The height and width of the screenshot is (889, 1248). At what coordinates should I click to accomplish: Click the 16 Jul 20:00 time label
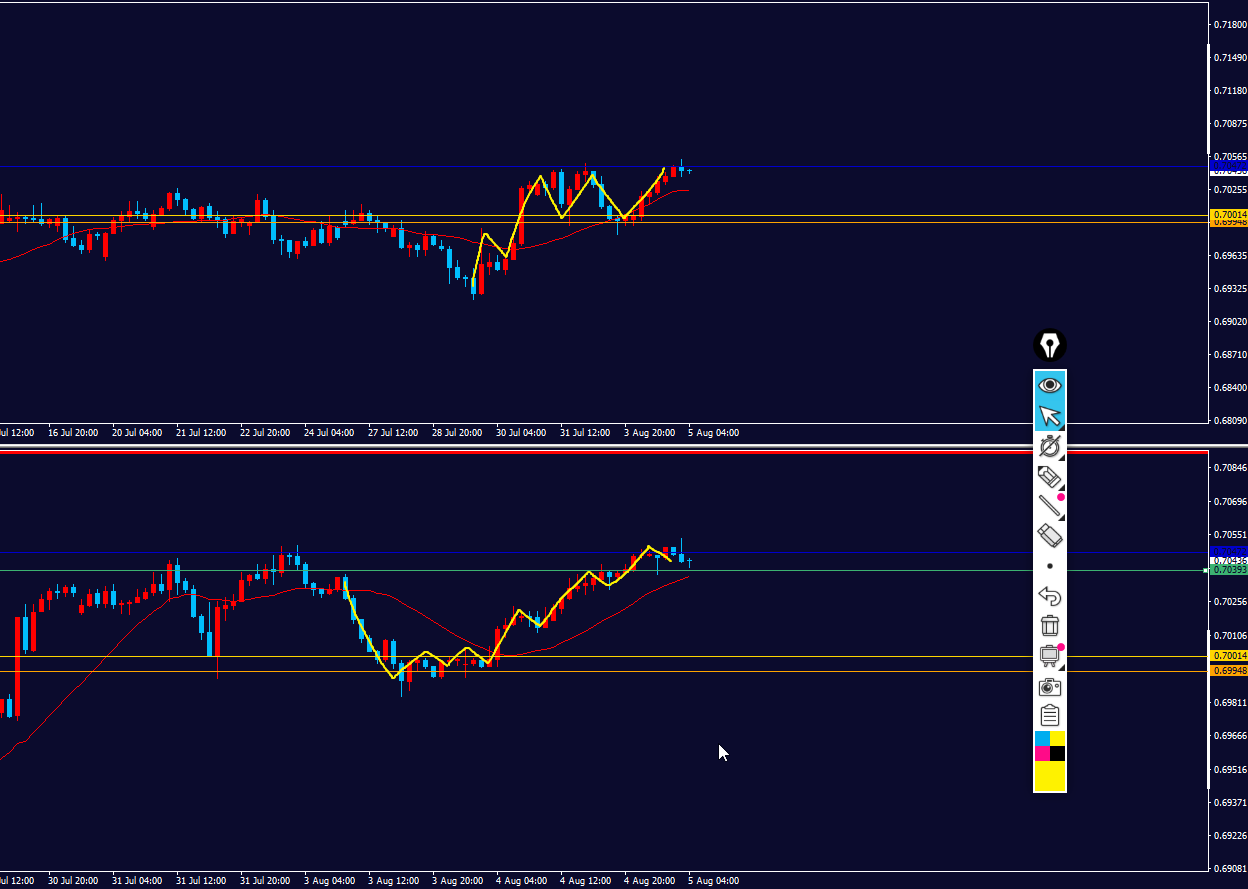point(73,433)
